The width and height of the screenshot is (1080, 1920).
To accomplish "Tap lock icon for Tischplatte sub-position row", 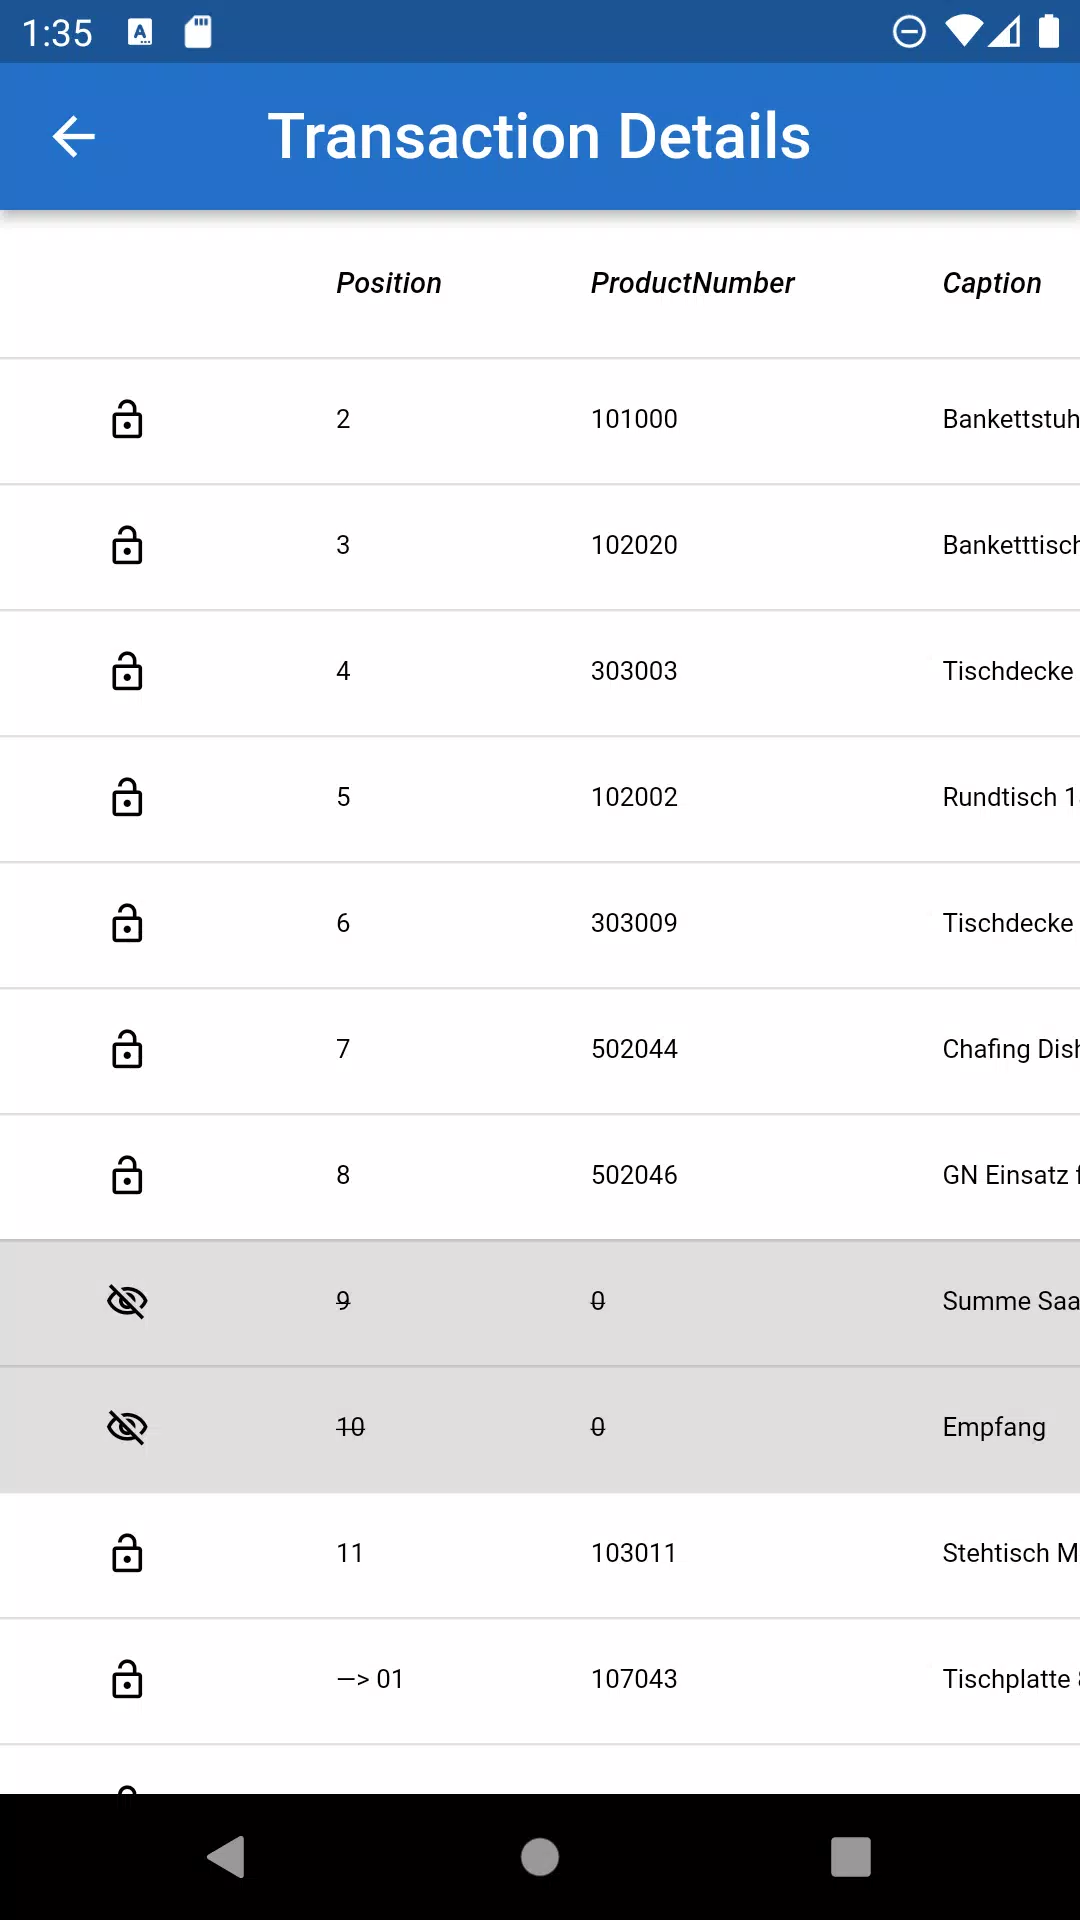I will (x=127, y=1679).
